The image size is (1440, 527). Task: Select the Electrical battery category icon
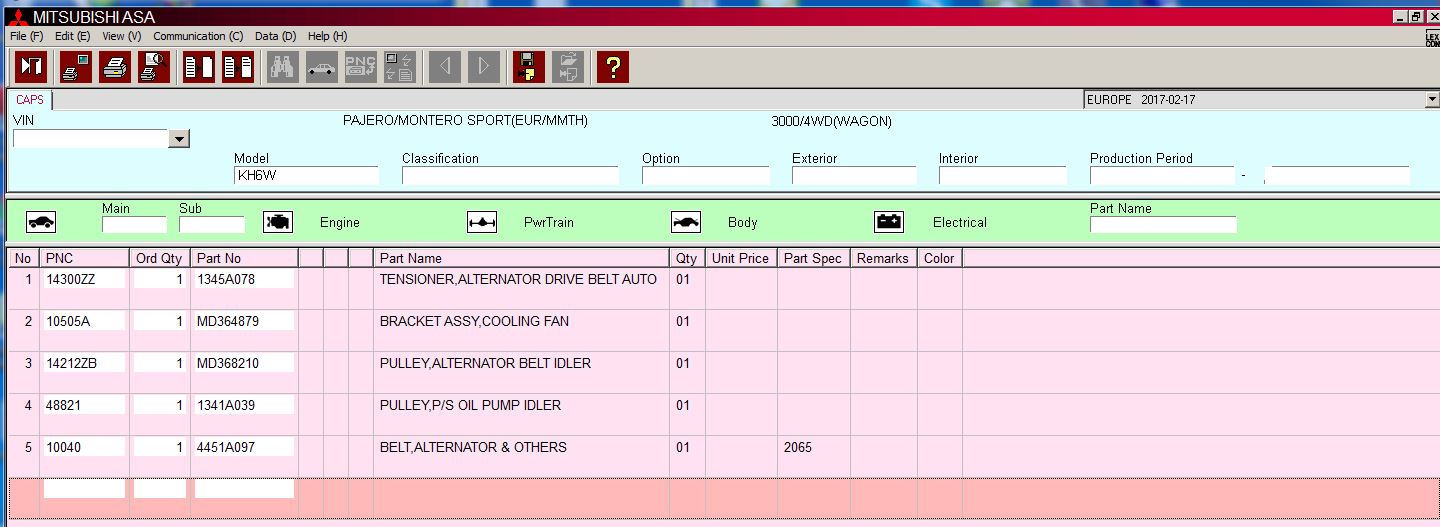point(889,222)
